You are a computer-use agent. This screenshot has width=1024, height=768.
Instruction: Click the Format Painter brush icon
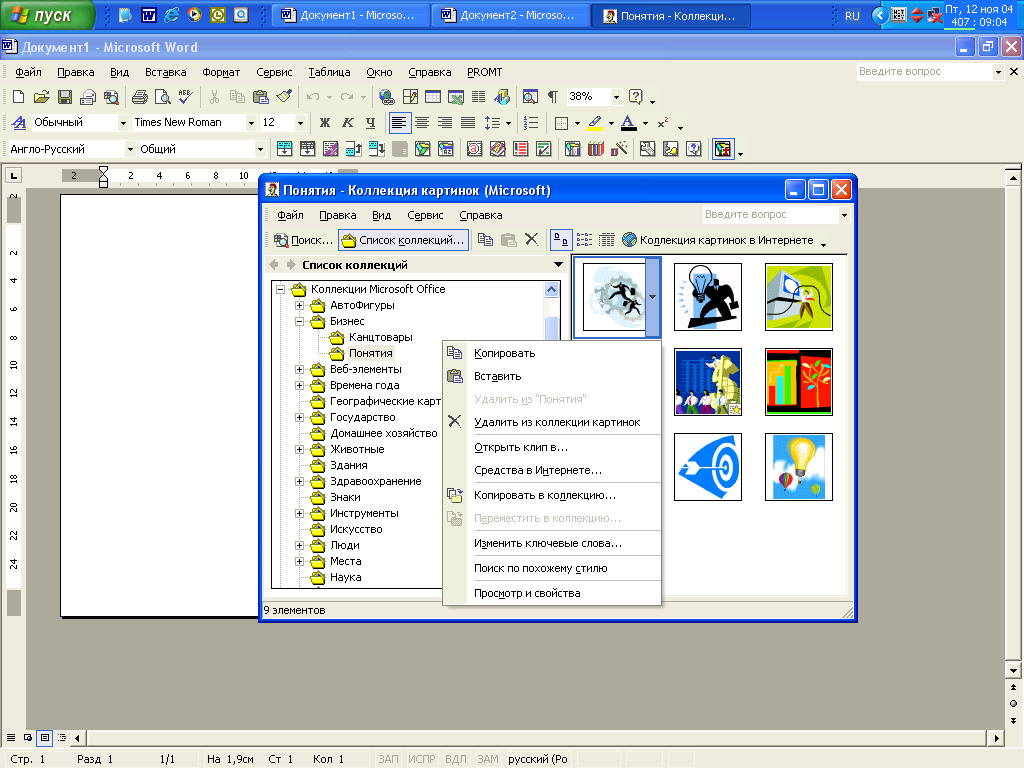coord(283,97)
